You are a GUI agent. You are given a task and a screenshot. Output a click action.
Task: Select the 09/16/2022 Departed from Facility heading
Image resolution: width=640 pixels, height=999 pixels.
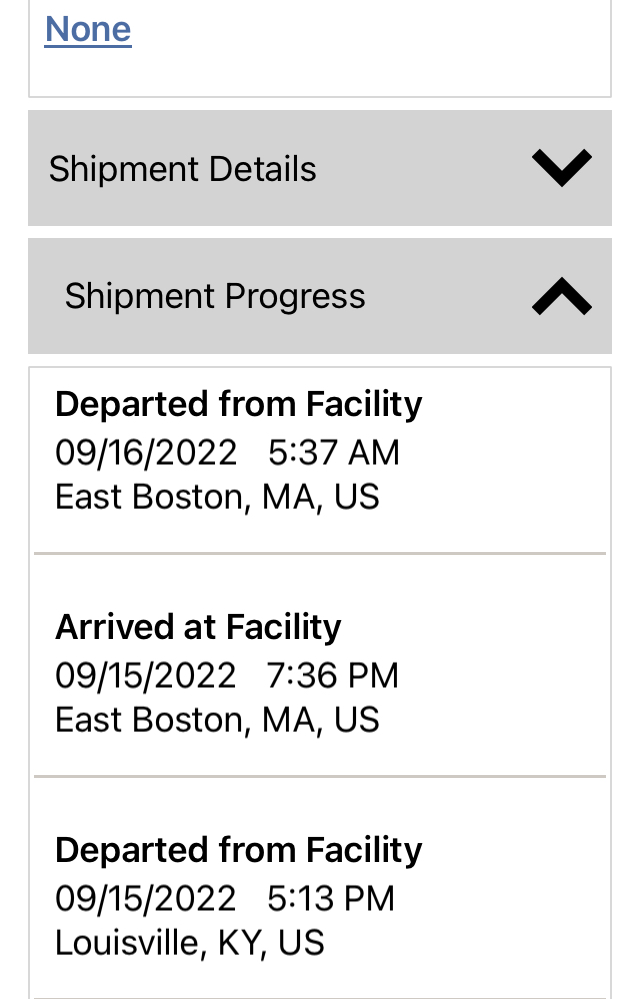tap(238, 404)
